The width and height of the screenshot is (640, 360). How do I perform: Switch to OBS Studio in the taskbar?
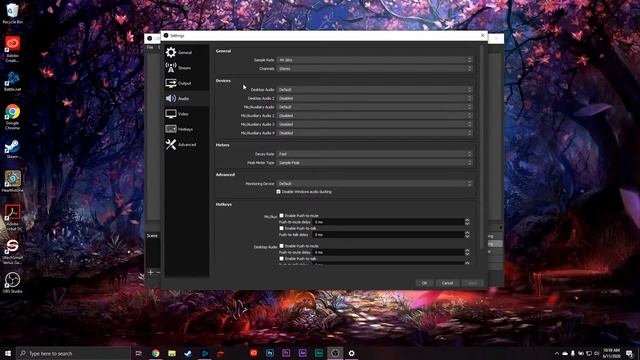(335, 353)
